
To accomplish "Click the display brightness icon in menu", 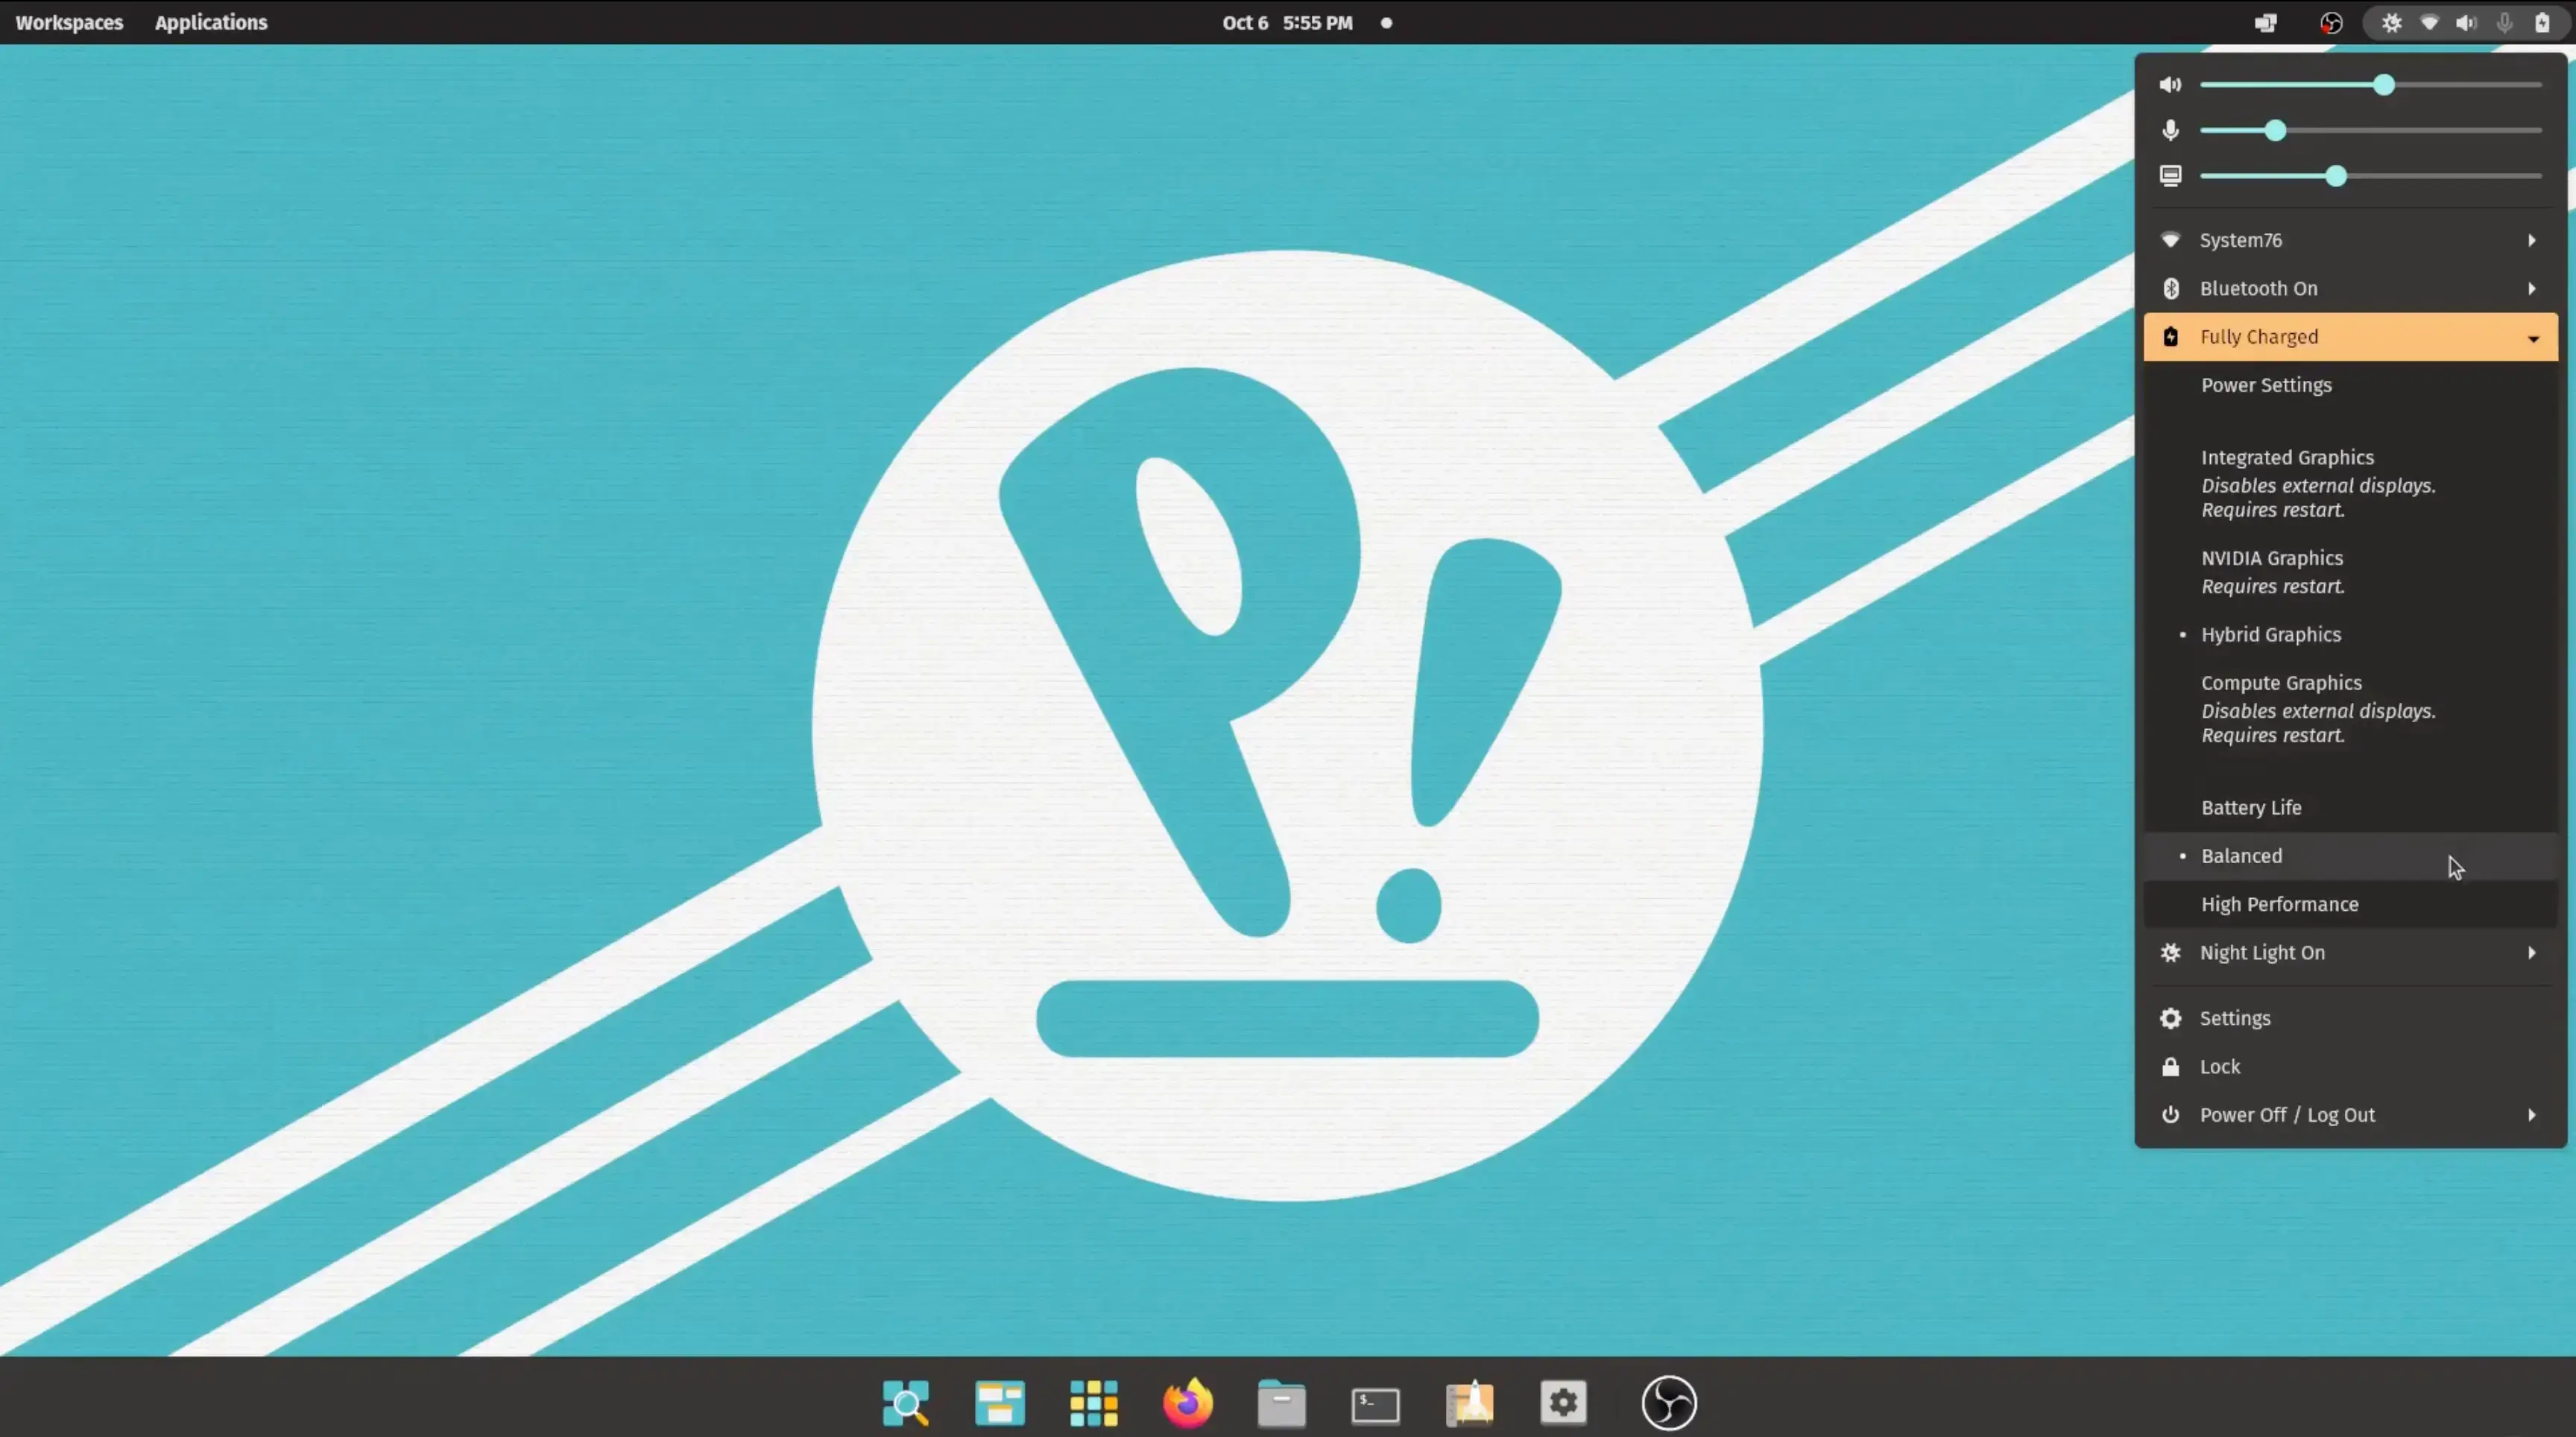I will [x=2170, y=176].
